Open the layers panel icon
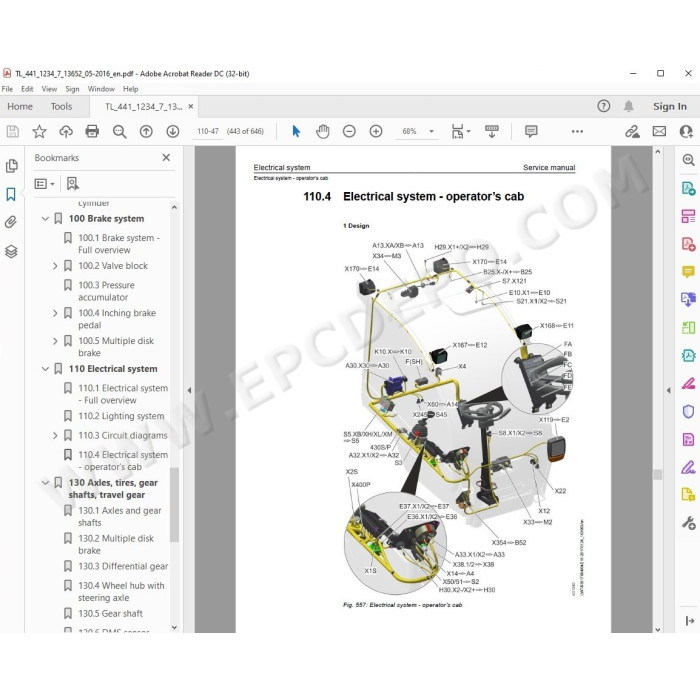 point(11,251)
